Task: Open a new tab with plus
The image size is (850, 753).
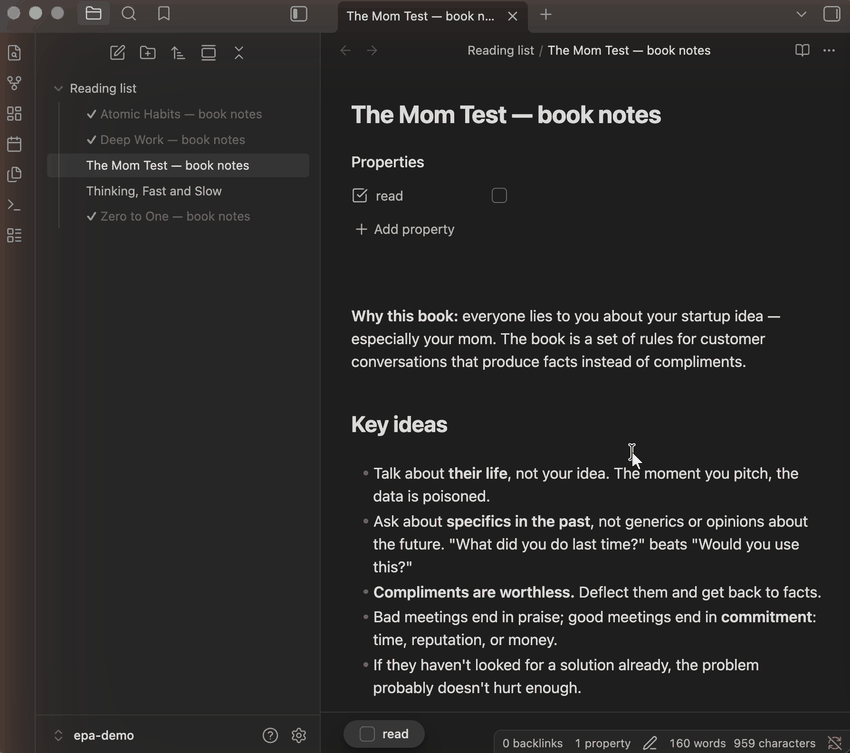Action: [x=546, y=15]
